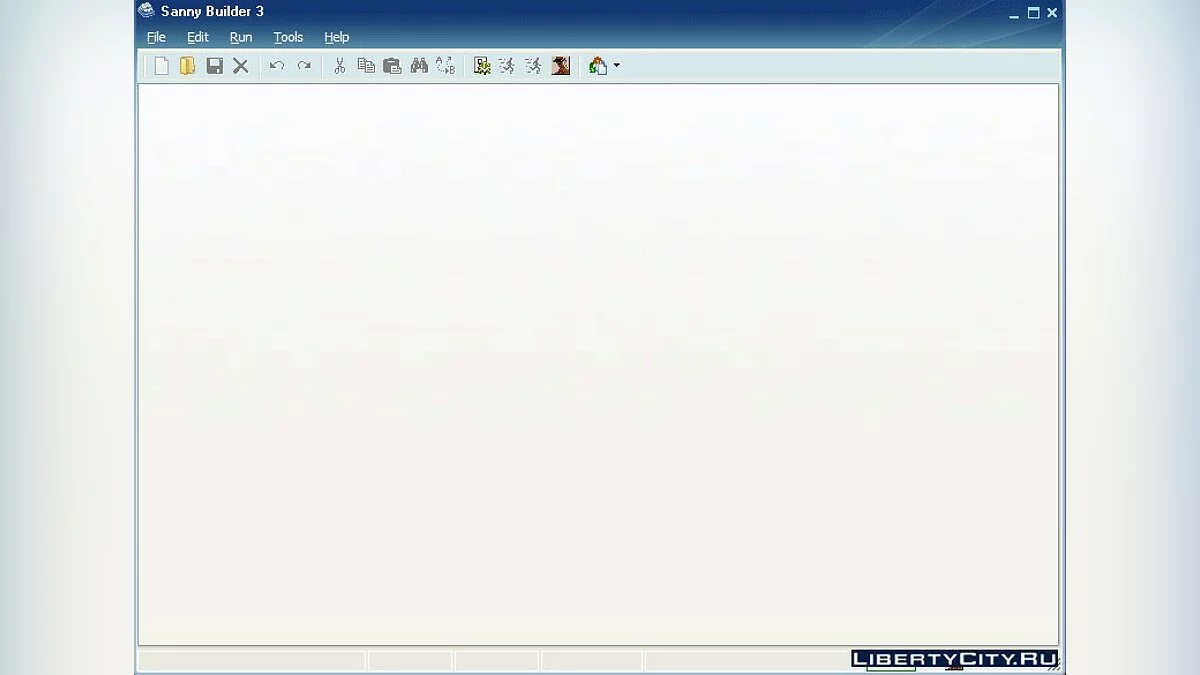1200x675 pixels.
Task: Open Find with the binoculars icon
Action: (419, 66)
